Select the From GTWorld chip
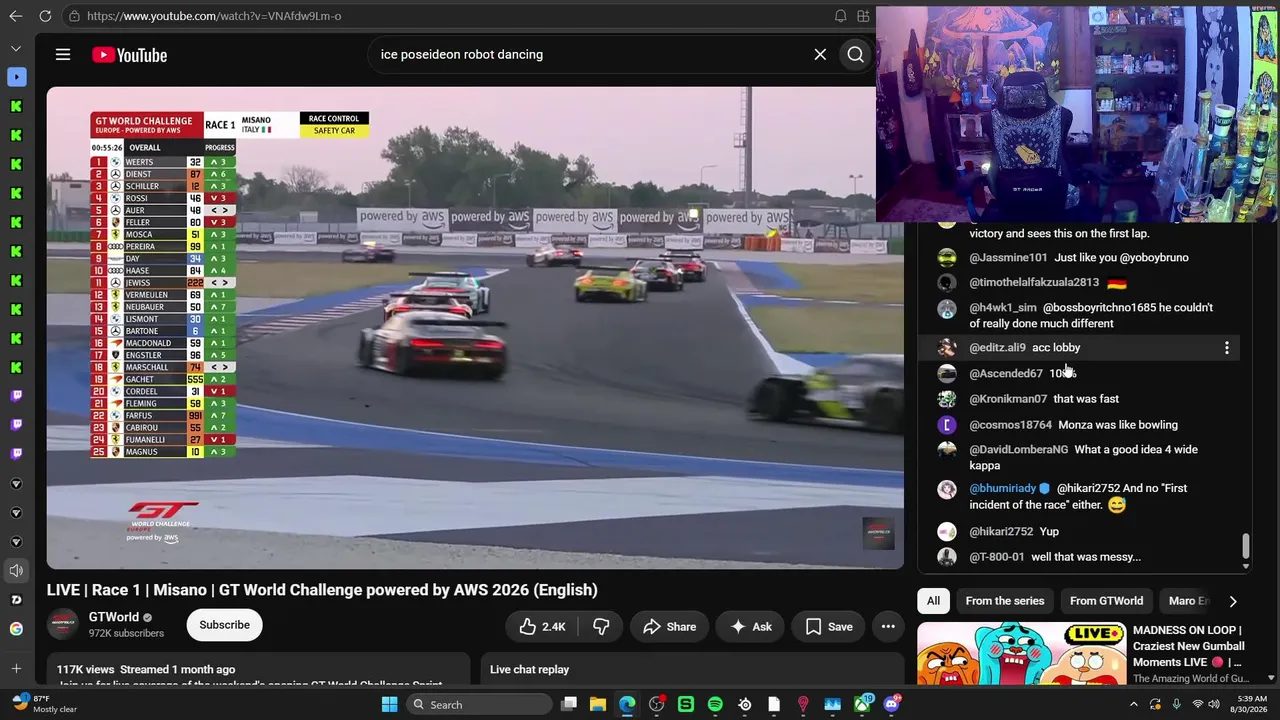Screen dimensions: 1280x720 tap(1106, 601)
